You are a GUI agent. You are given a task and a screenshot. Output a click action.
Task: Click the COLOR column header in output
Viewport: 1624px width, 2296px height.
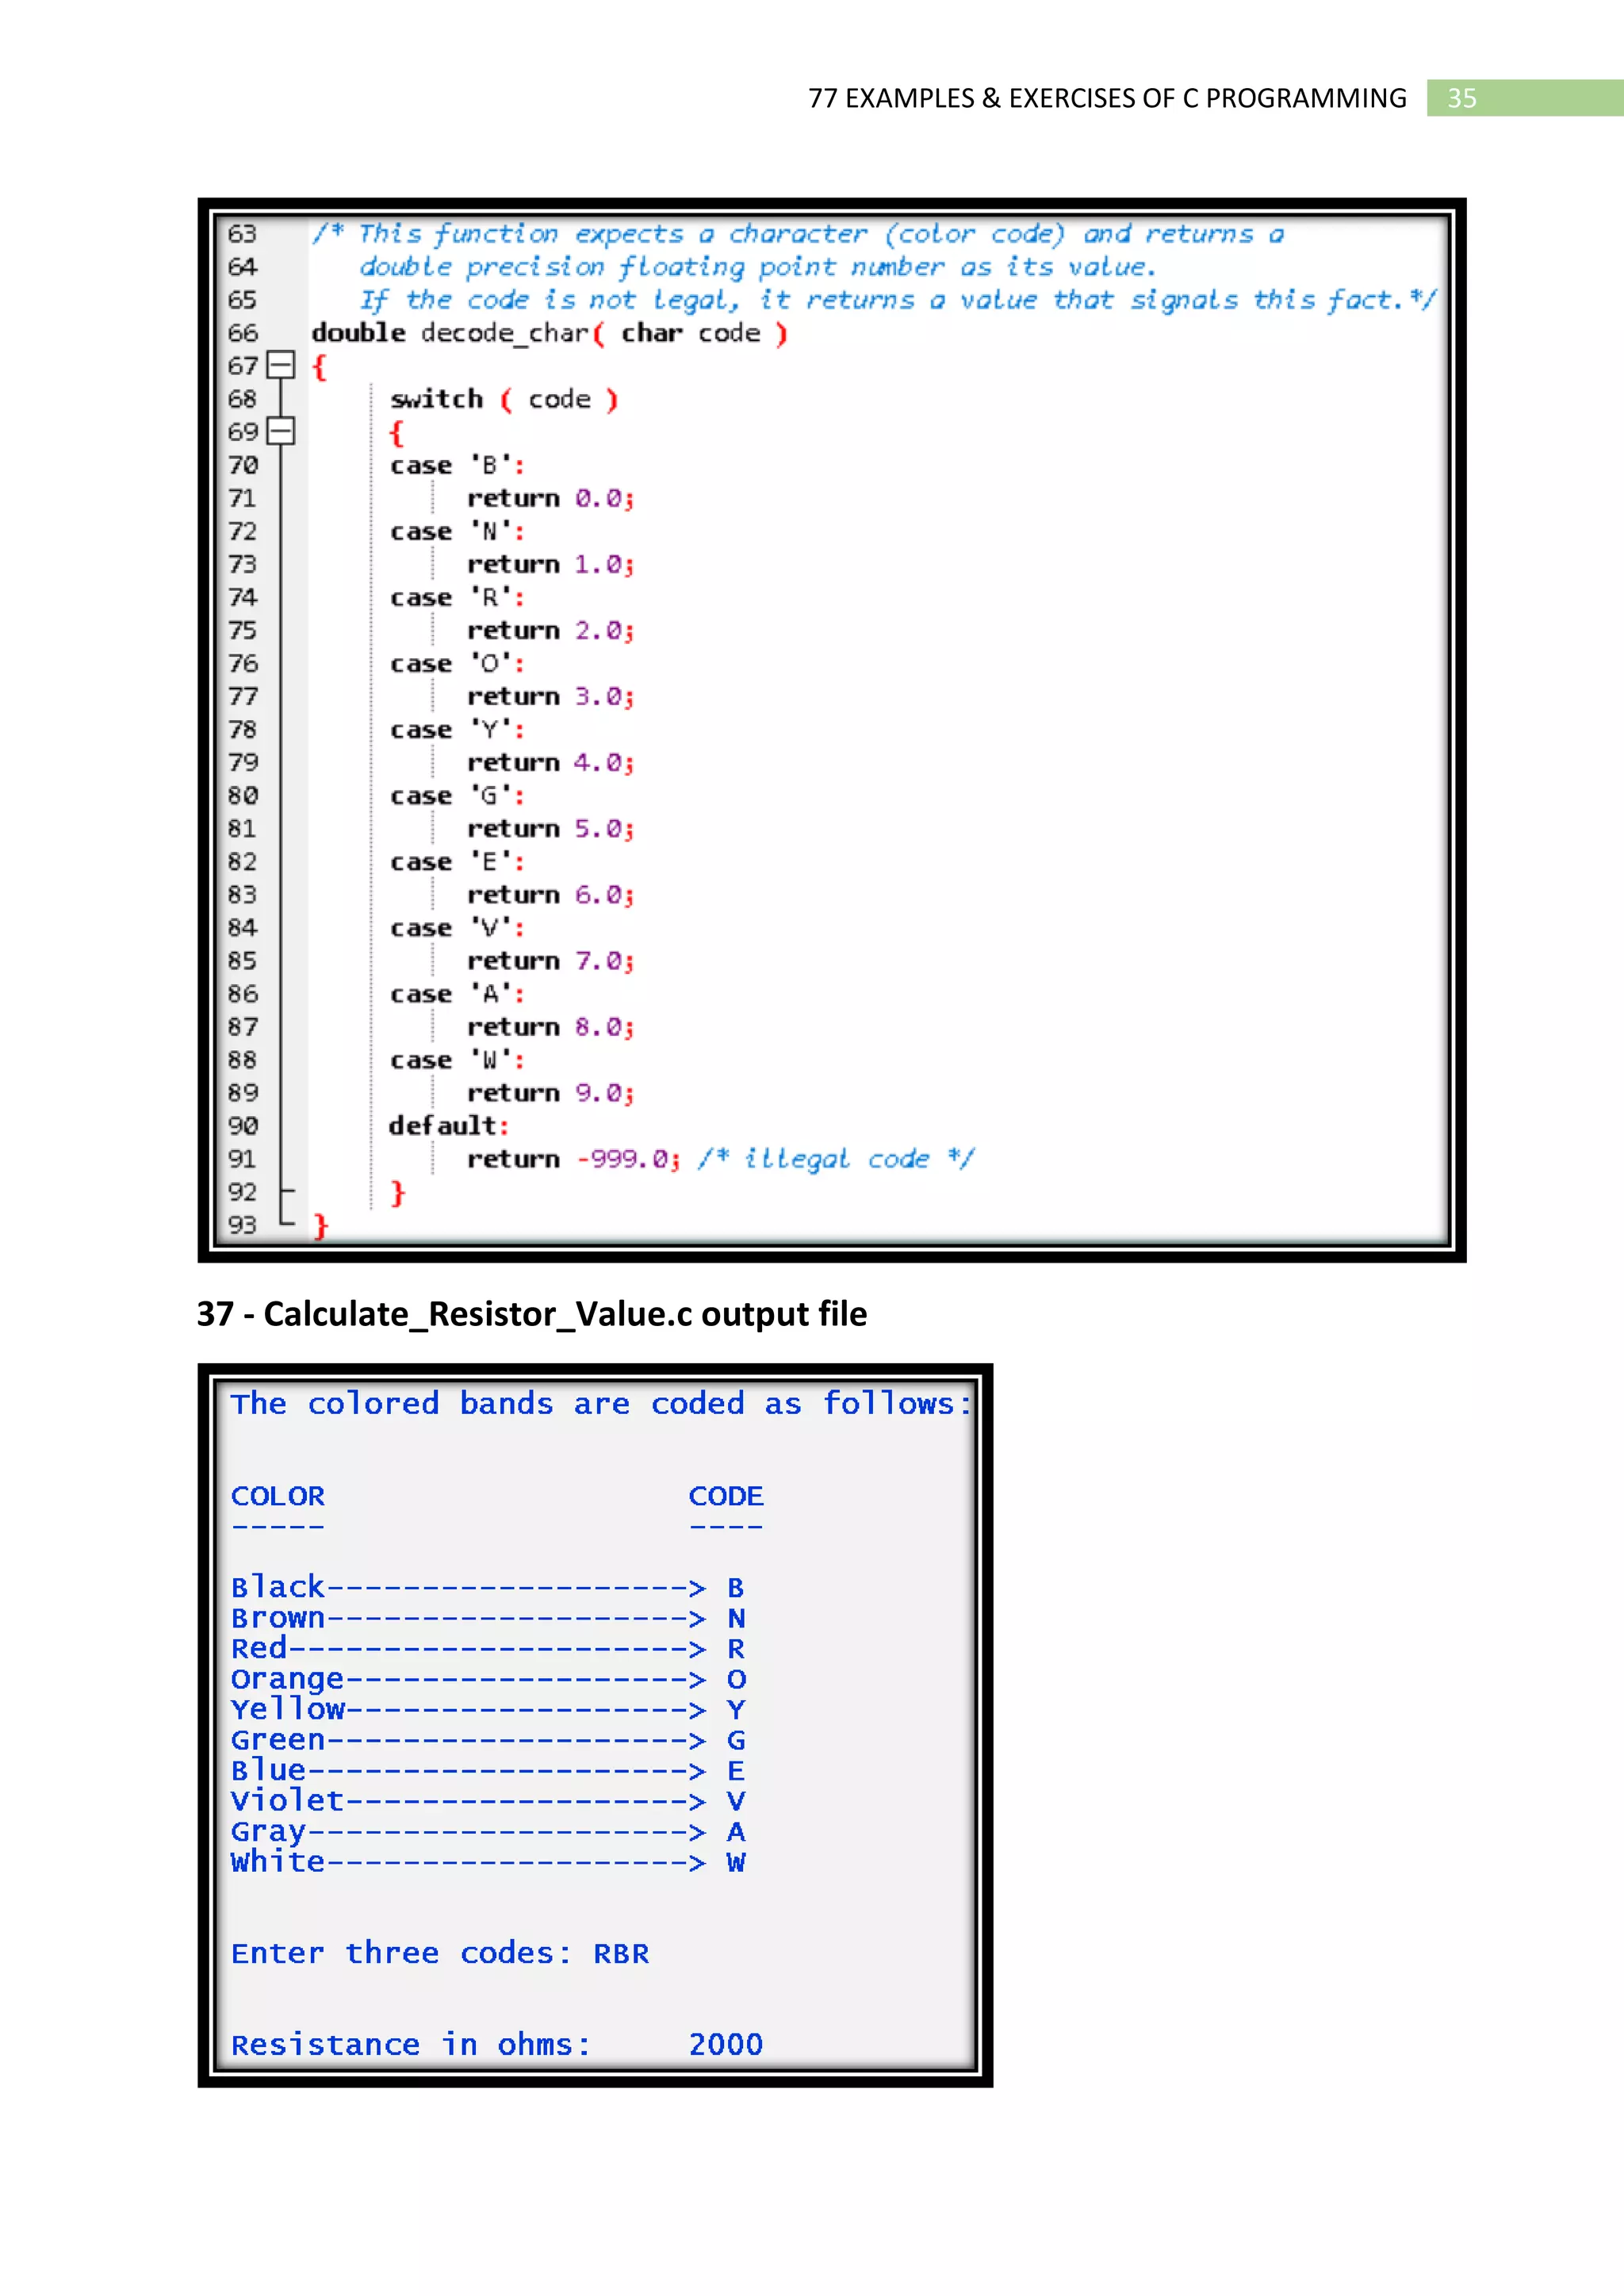pyautogui.click(x=278, y=1495)
